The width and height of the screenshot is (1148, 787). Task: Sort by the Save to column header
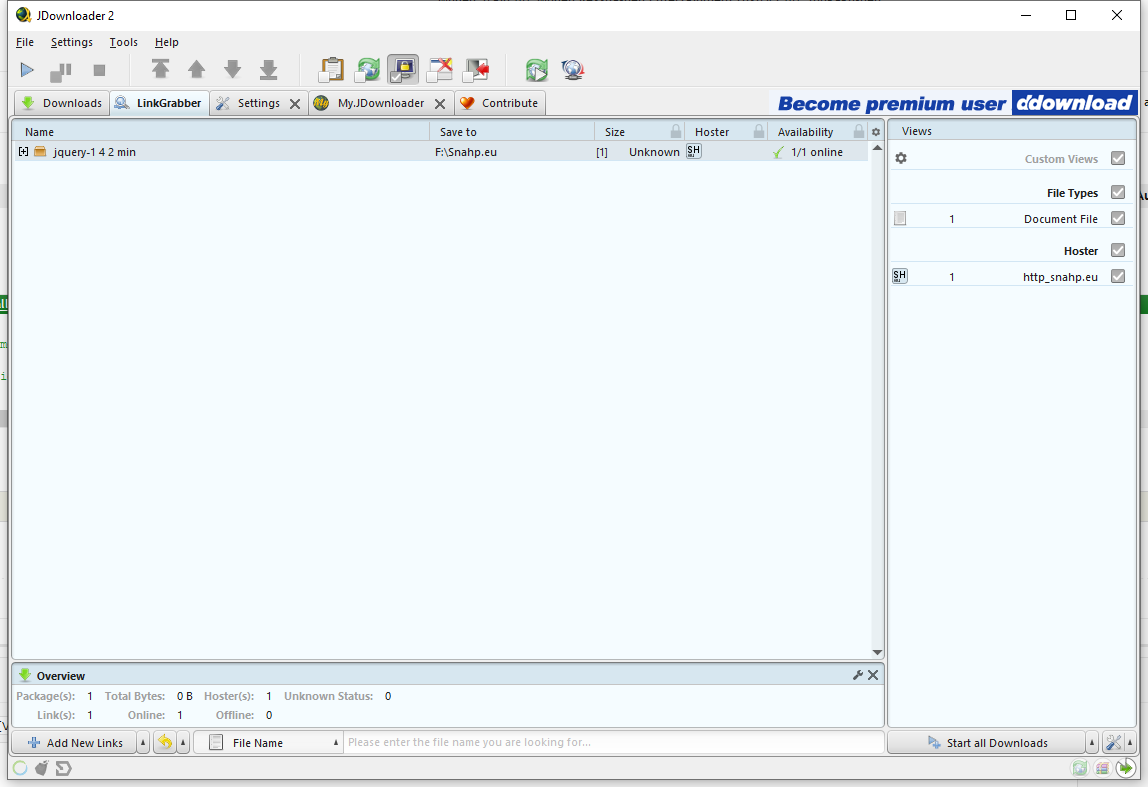click(512, 132)
